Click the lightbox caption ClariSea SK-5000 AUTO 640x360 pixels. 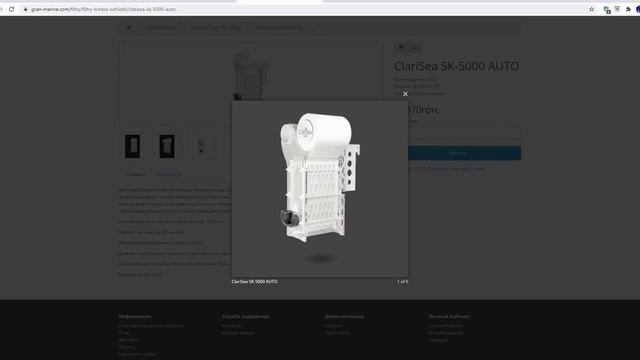click(x=254, y=282)
